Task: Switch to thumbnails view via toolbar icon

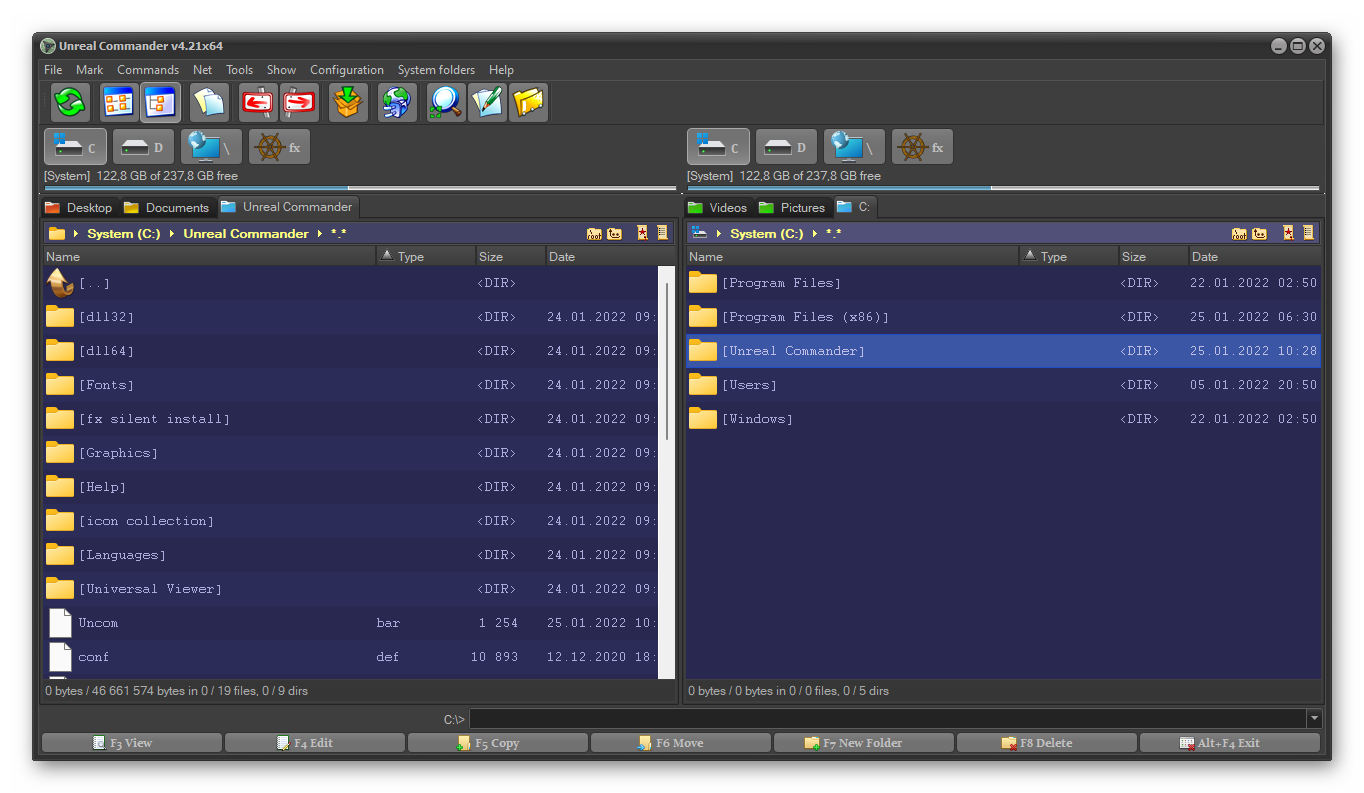Action: pyautogui.click(x=118, y=102)
